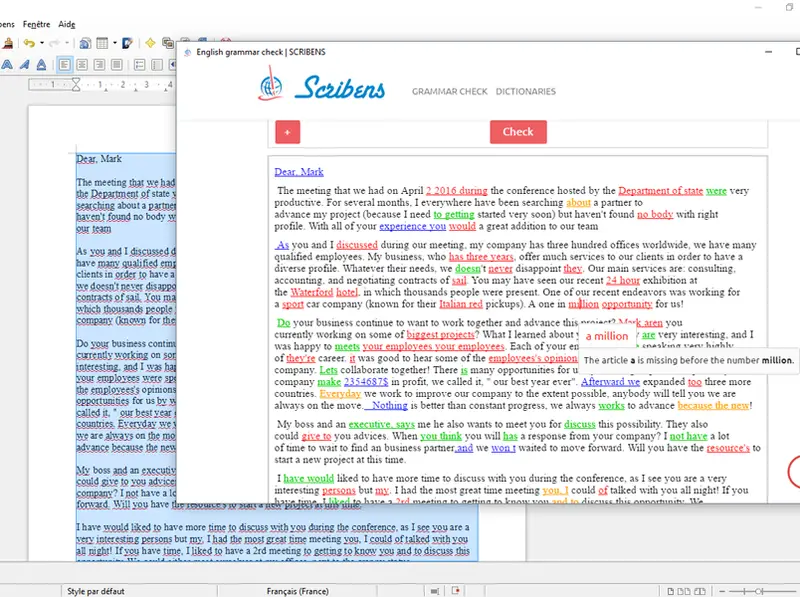Viewport: 800px width, 597px height.
Task: Click the underlined word 'Waterford'
Action: (312, 292)
